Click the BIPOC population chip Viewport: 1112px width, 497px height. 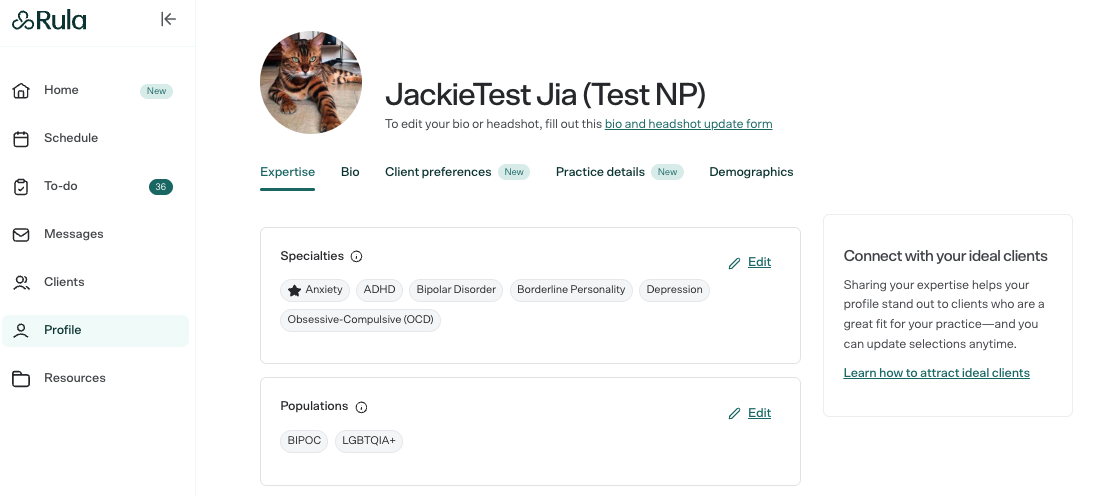click(304, 441)
